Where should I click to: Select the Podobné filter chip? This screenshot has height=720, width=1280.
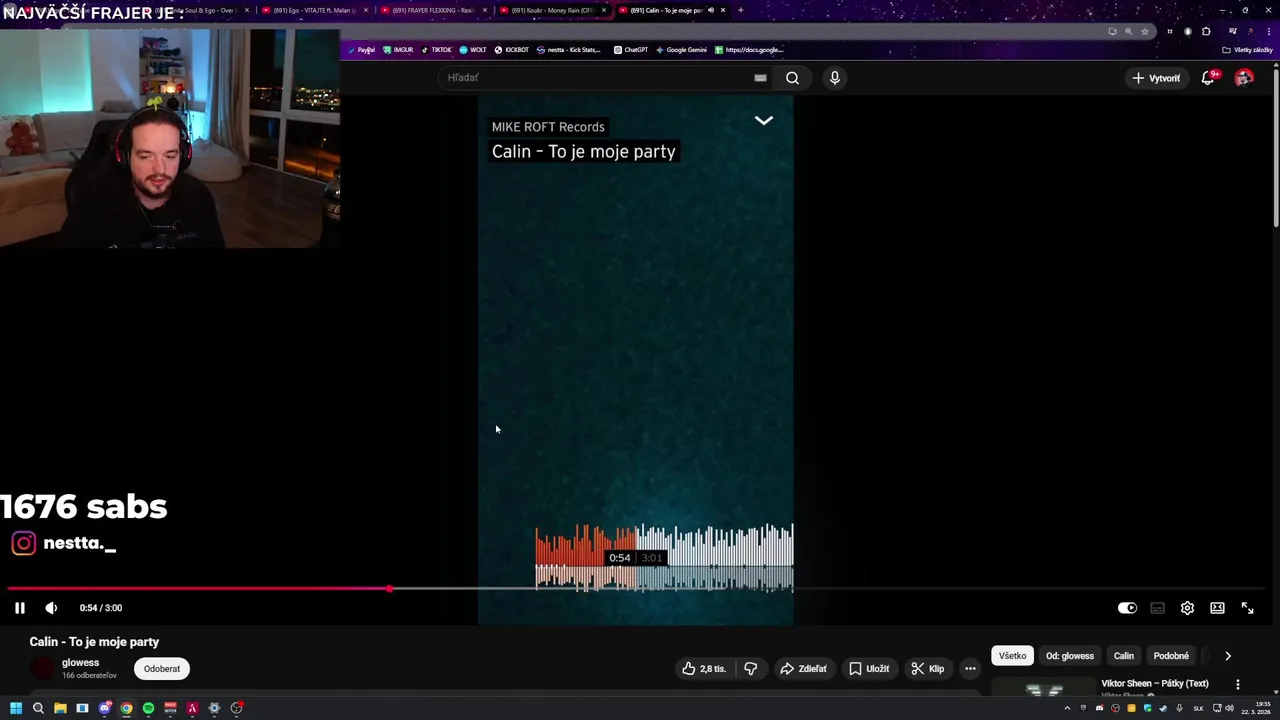(x=1171, y=656)
